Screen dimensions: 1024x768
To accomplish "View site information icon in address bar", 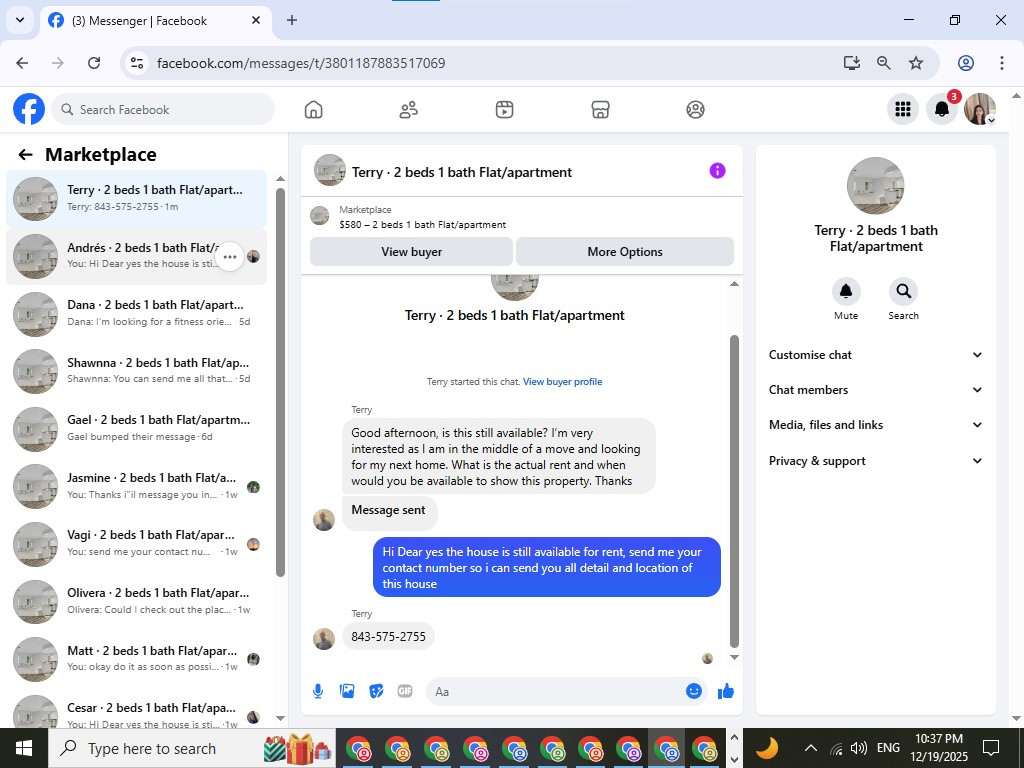I will pos(136,63).
